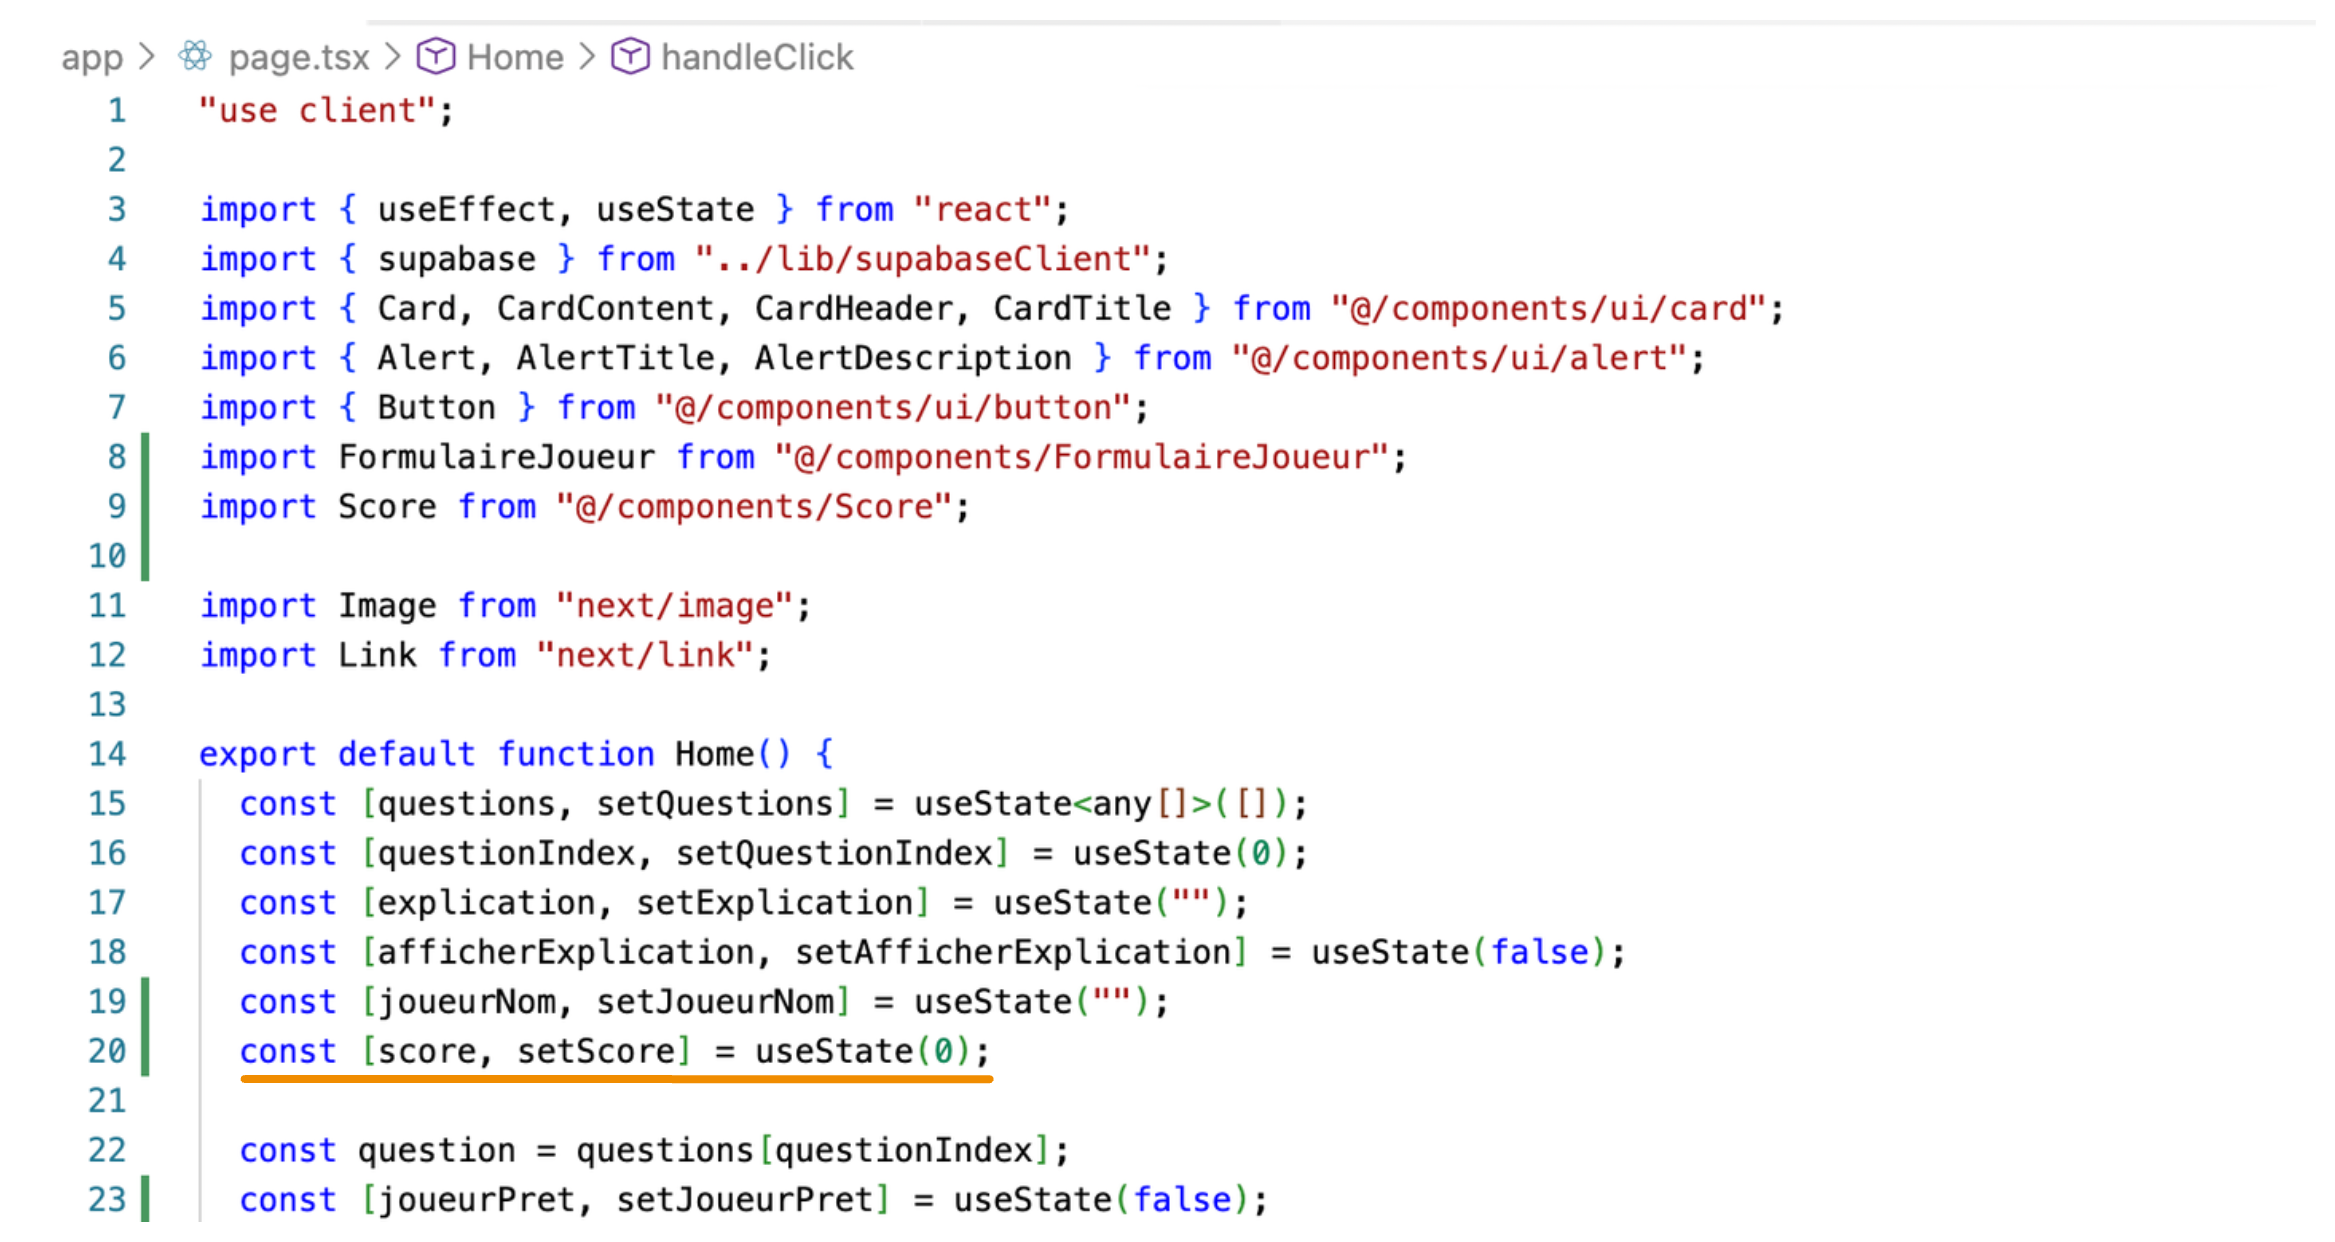The height and width of the screenshot is (1242, 2335).
Task: Click the cube symbol icon beside Home
Action: (x=436, y=56)
